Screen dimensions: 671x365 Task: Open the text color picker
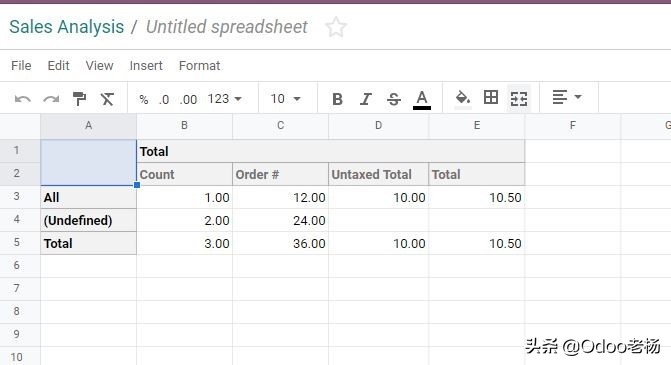pyautogui.click(x=422, y=100)
